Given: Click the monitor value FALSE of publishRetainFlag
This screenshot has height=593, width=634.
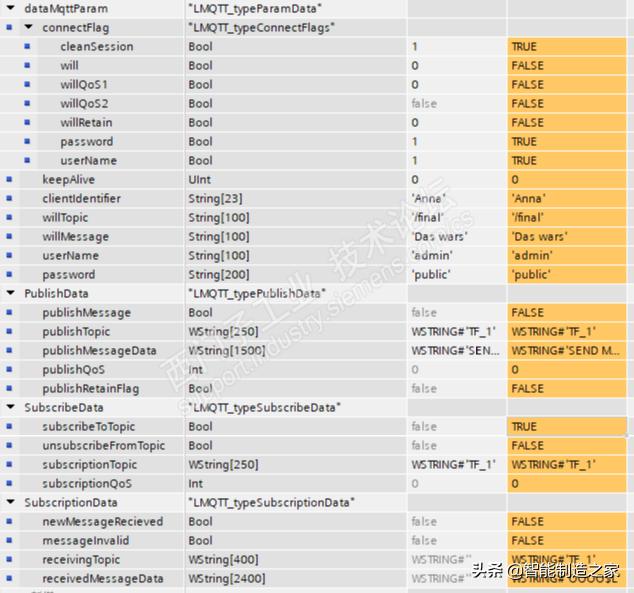Looking at the screenshot, I should [567, 388].
